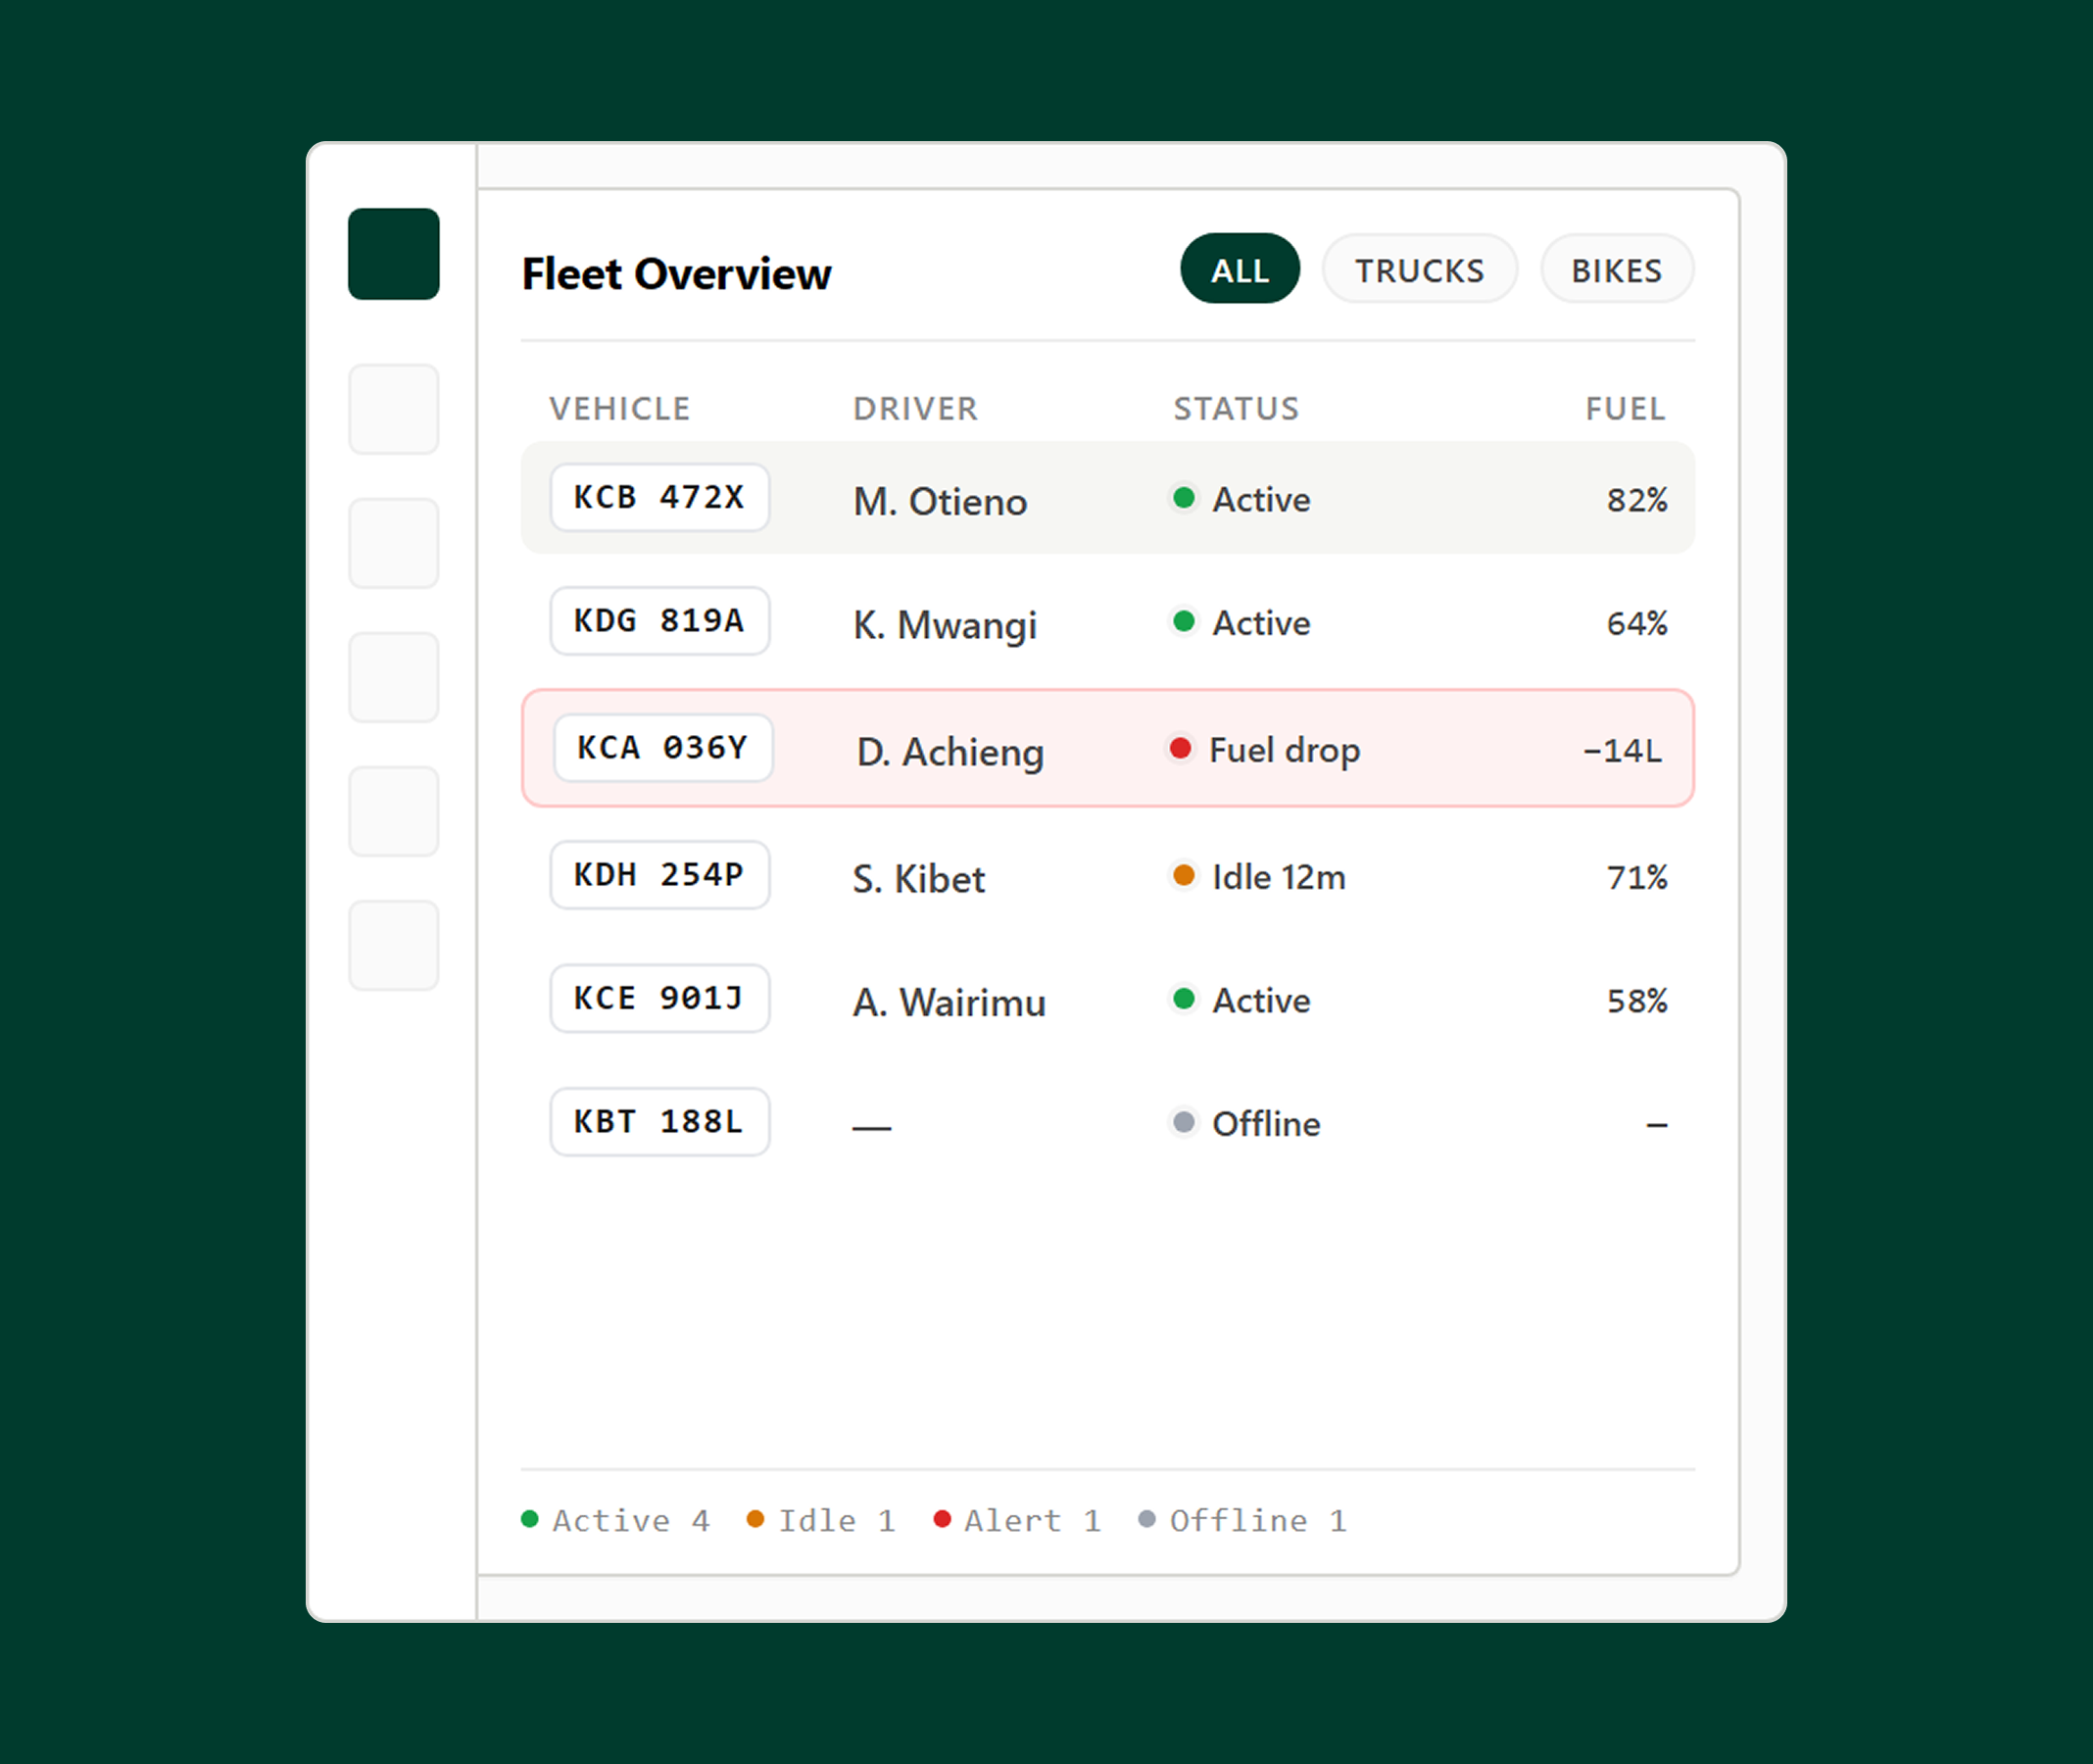The height and width of the screenshot is (1764, 2093).
Task: Click Active status in A. Wairimu row
Action: point(1240,1000)
